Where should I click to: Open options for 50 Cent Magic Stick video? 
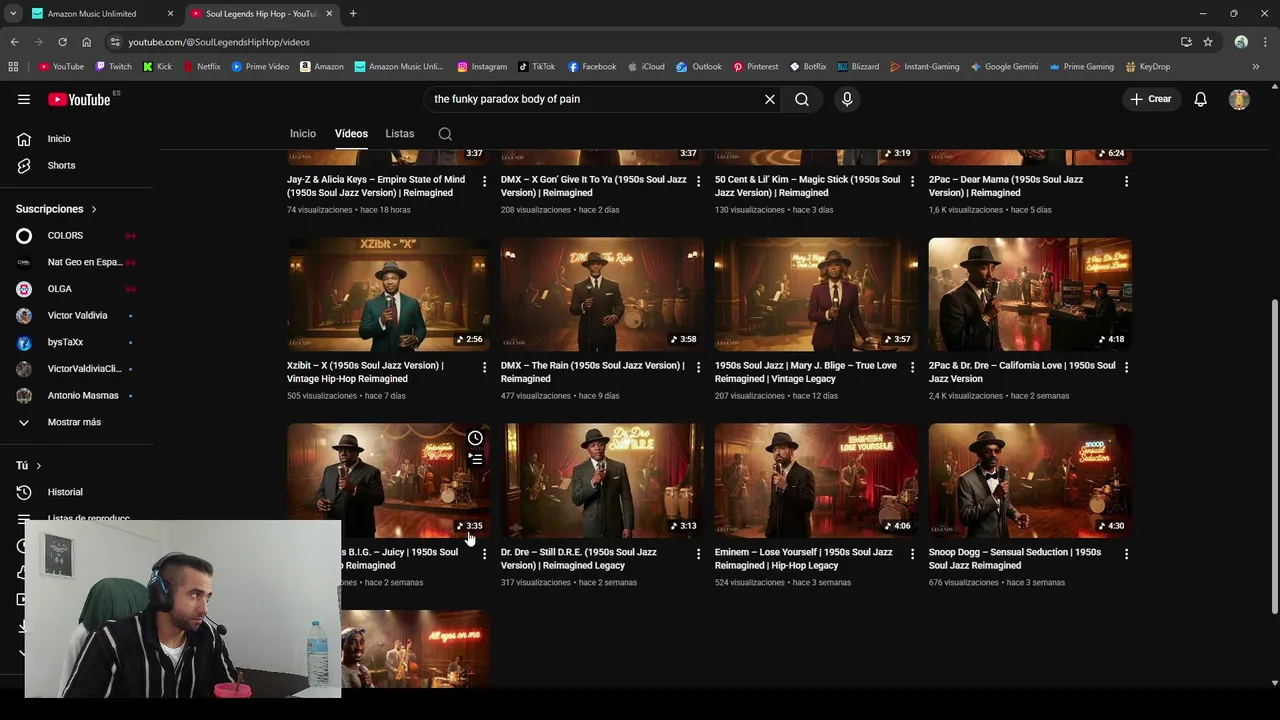click(x=912, y=181)
